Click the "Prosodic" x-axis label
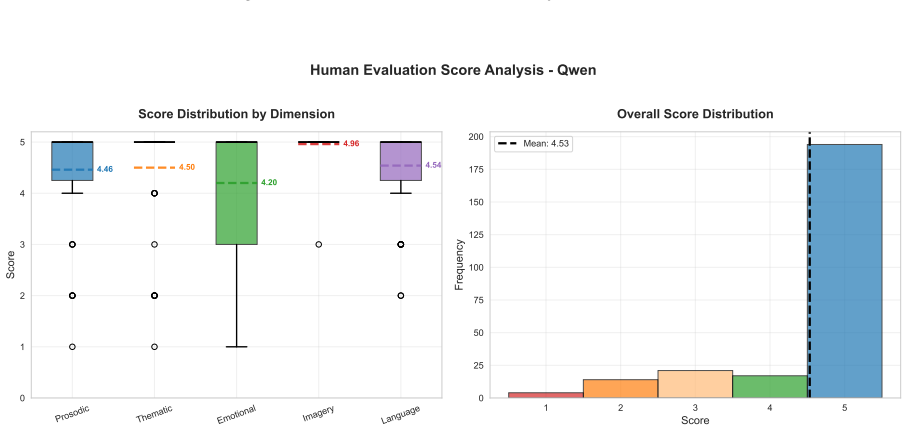Image resolution: width=908 pixels, height=431 pixels. click(x=72, y=414)
